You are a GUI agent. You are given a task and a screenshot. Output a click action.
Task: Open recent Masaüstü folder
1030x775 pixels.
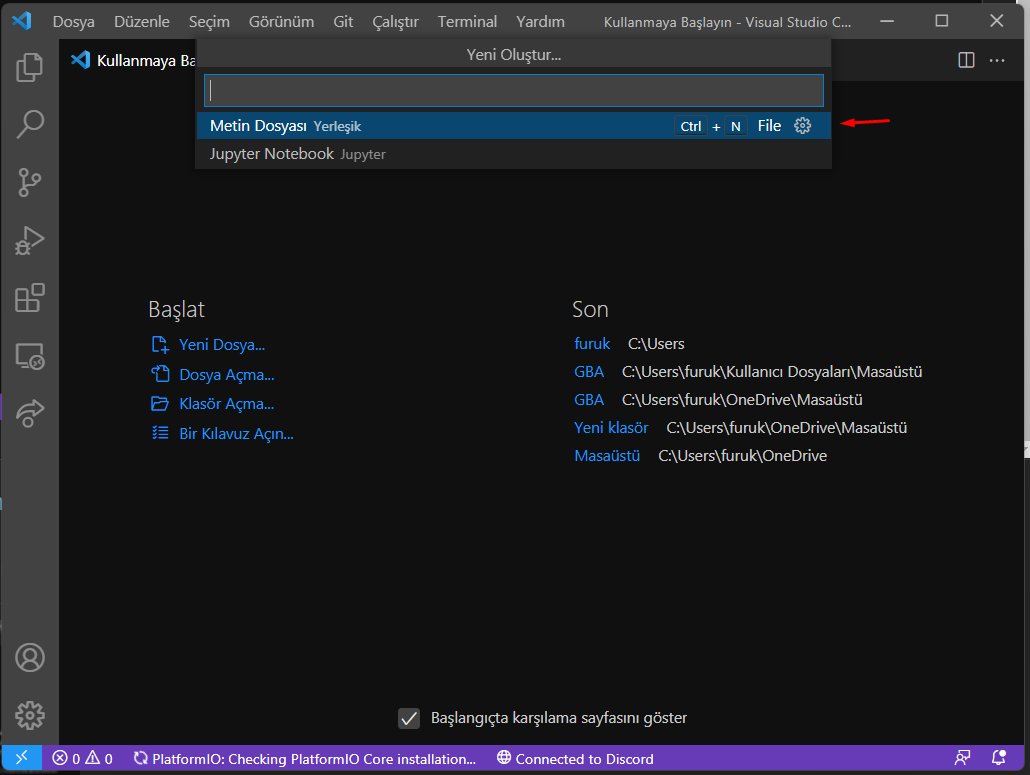click(607, 456)
